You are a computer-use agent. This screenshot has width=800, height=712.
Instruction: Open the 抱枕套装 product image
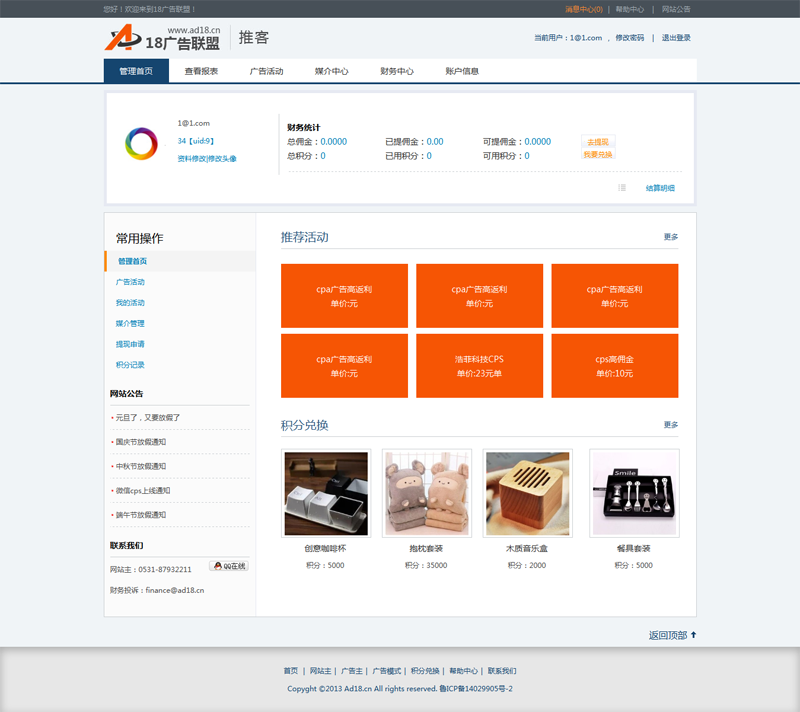(x=426, y=493)
